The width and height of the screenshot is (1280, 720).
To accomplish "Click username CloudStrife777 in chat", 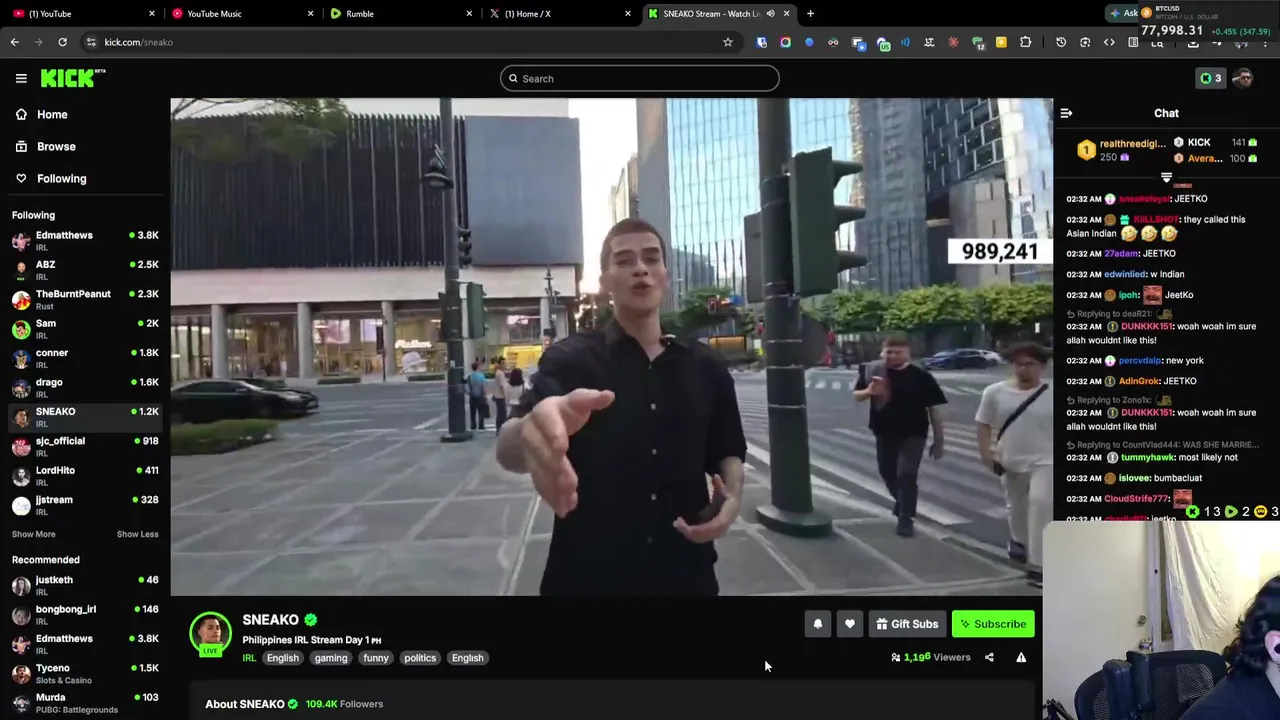I will (1136, 498).
